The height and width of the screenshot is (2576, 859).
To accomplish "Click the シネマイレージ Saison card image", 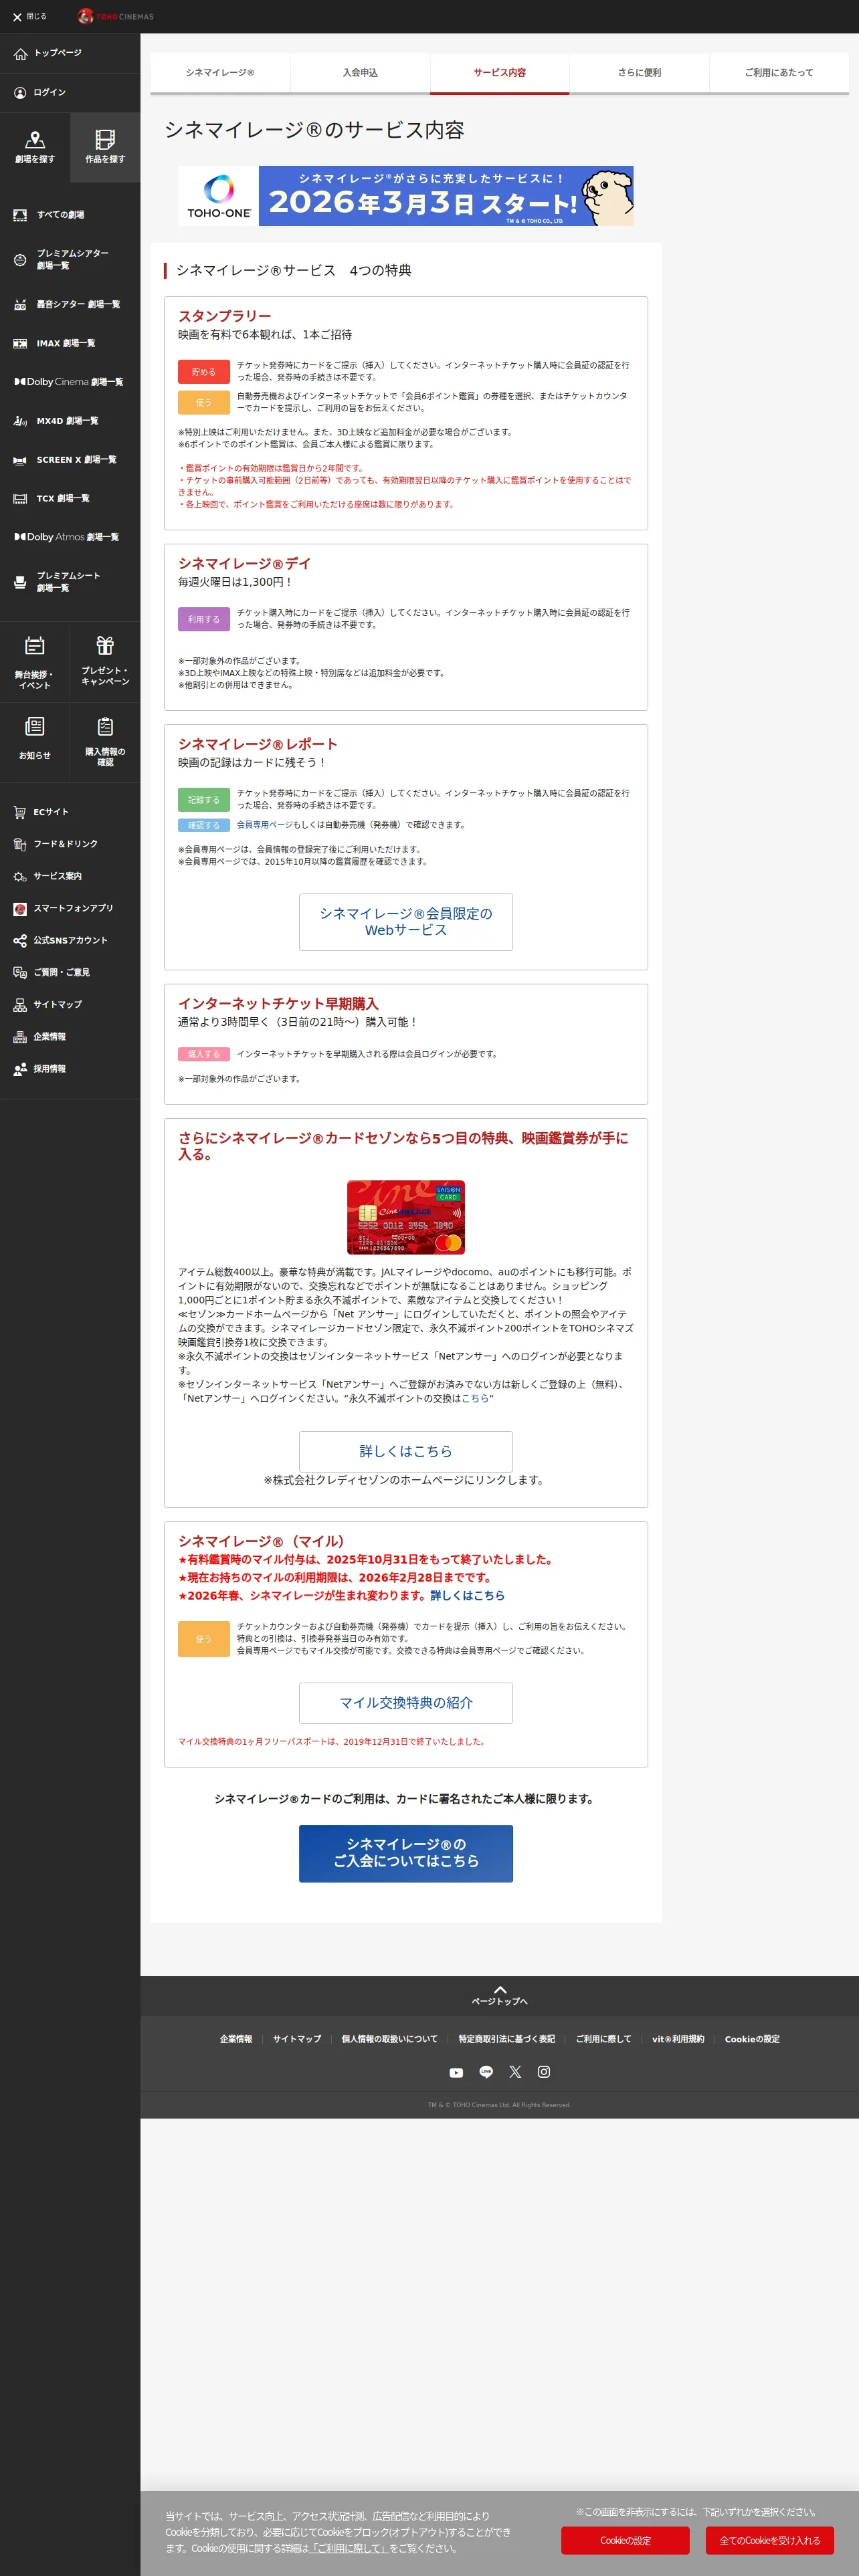I will pos(406,1217).
